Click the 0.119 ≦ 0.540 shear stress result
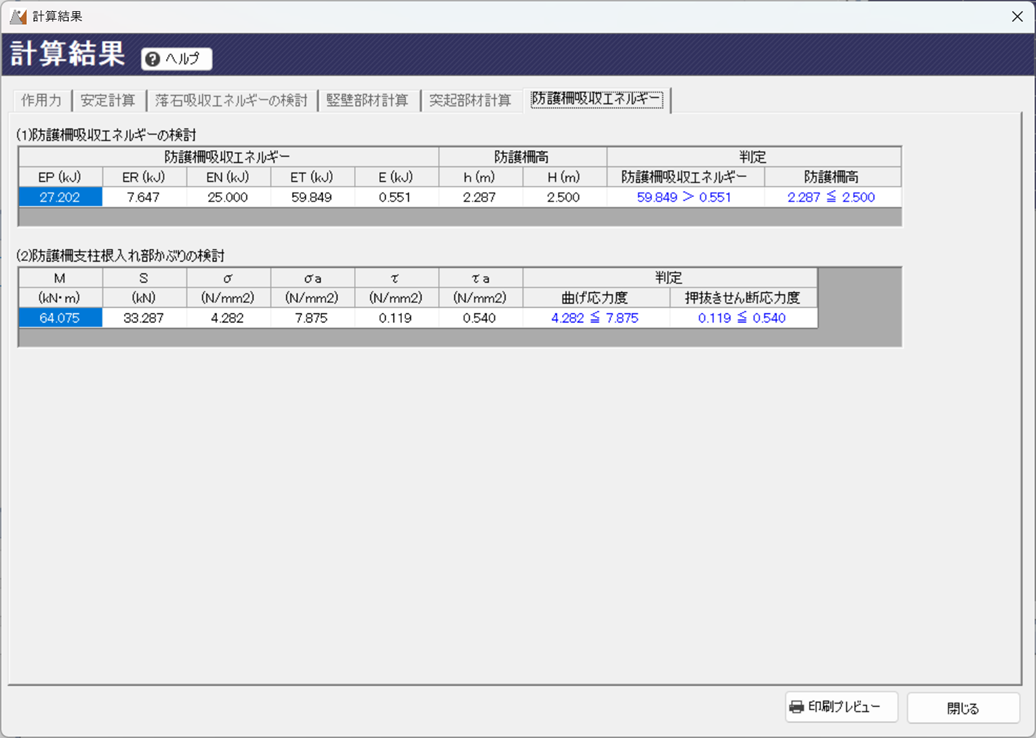This screenshot has width=1036, height=738. (x=742, y=318)
